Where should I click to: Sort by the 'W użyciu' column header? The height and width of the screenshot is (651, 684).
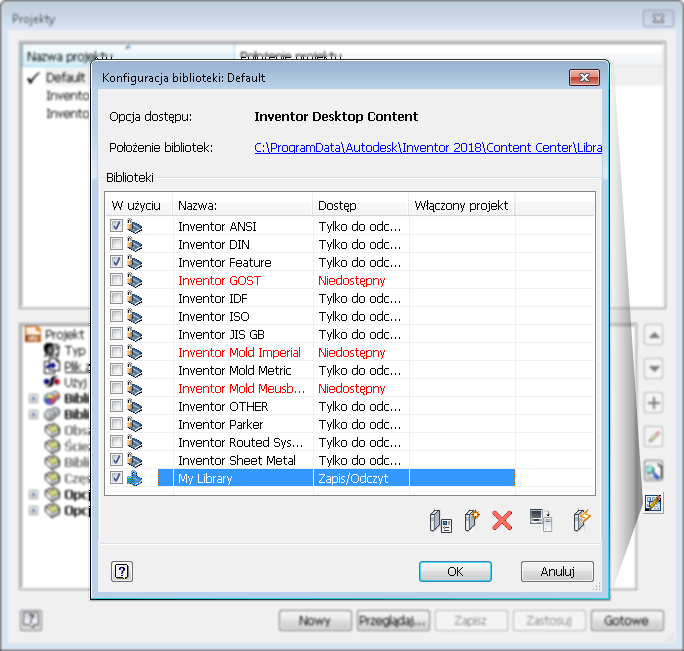(x=139, y=205)
